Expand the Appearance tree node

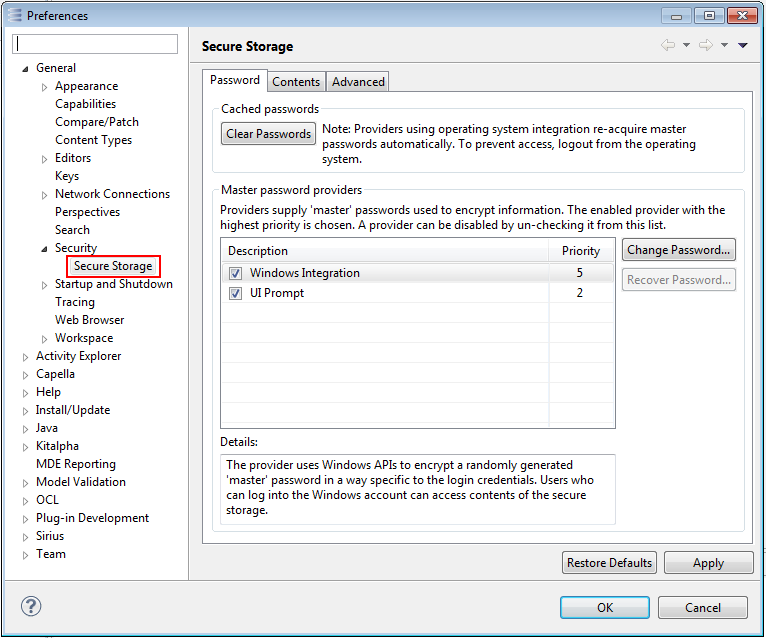coord(44,87)
